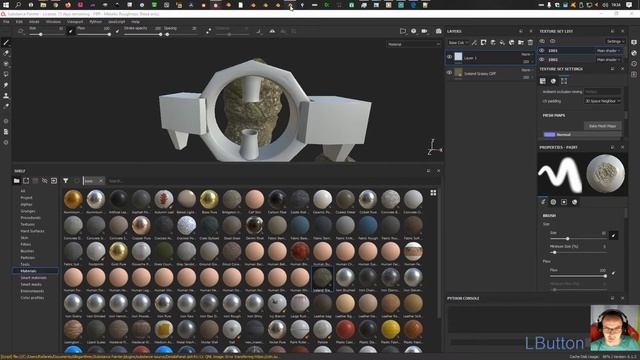
Task: Toggle solo texture set eye icon
Action: pos(553,41)
